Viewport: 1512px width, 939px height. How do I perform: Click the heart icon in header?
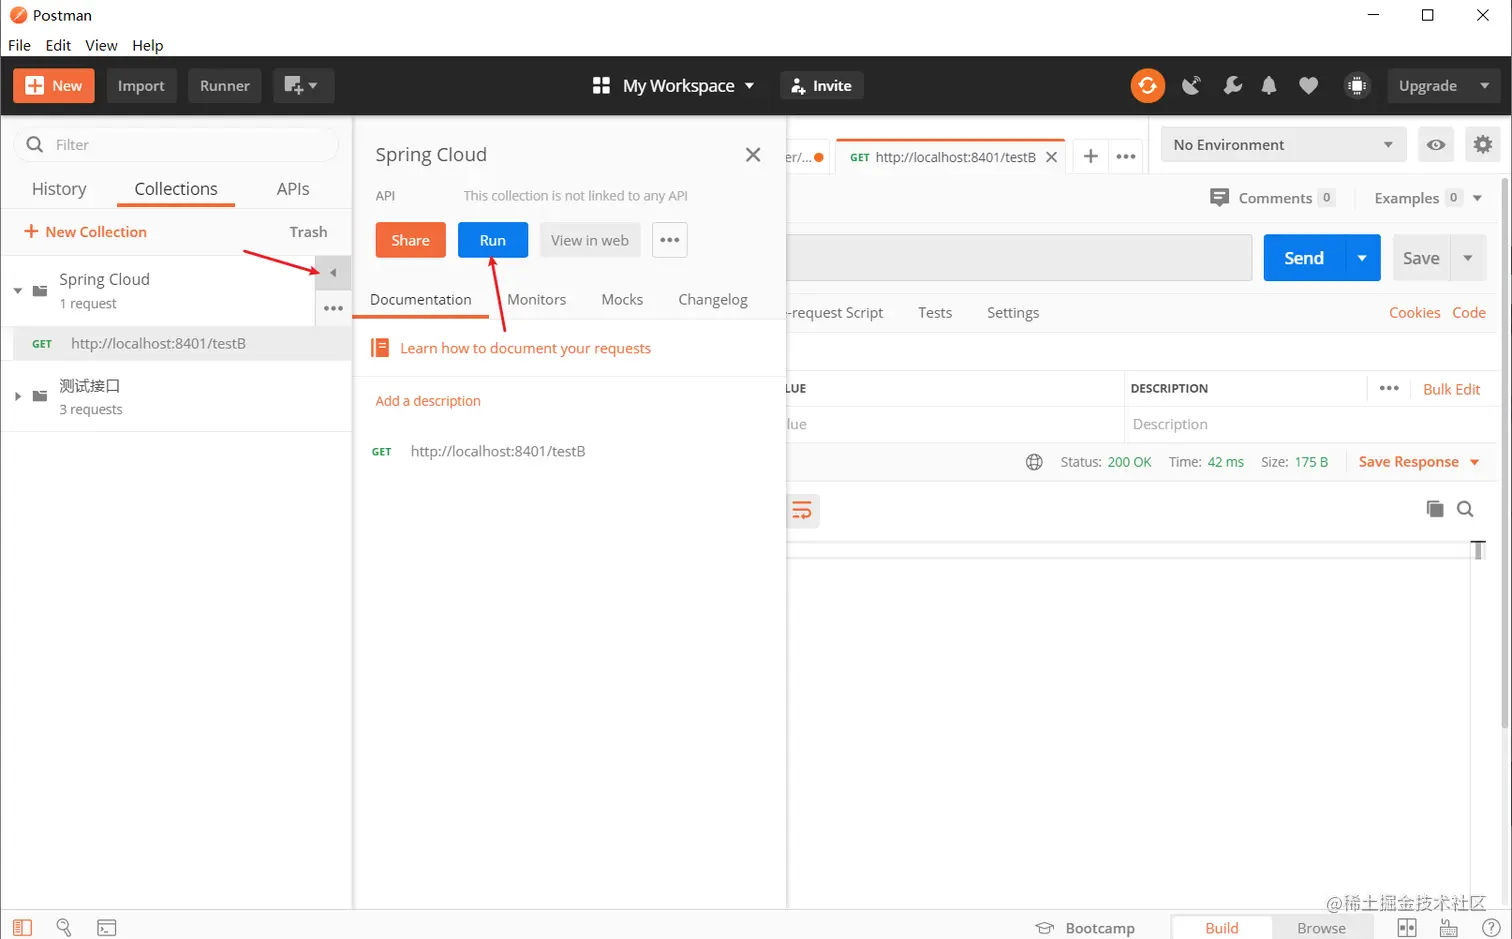1308,86
